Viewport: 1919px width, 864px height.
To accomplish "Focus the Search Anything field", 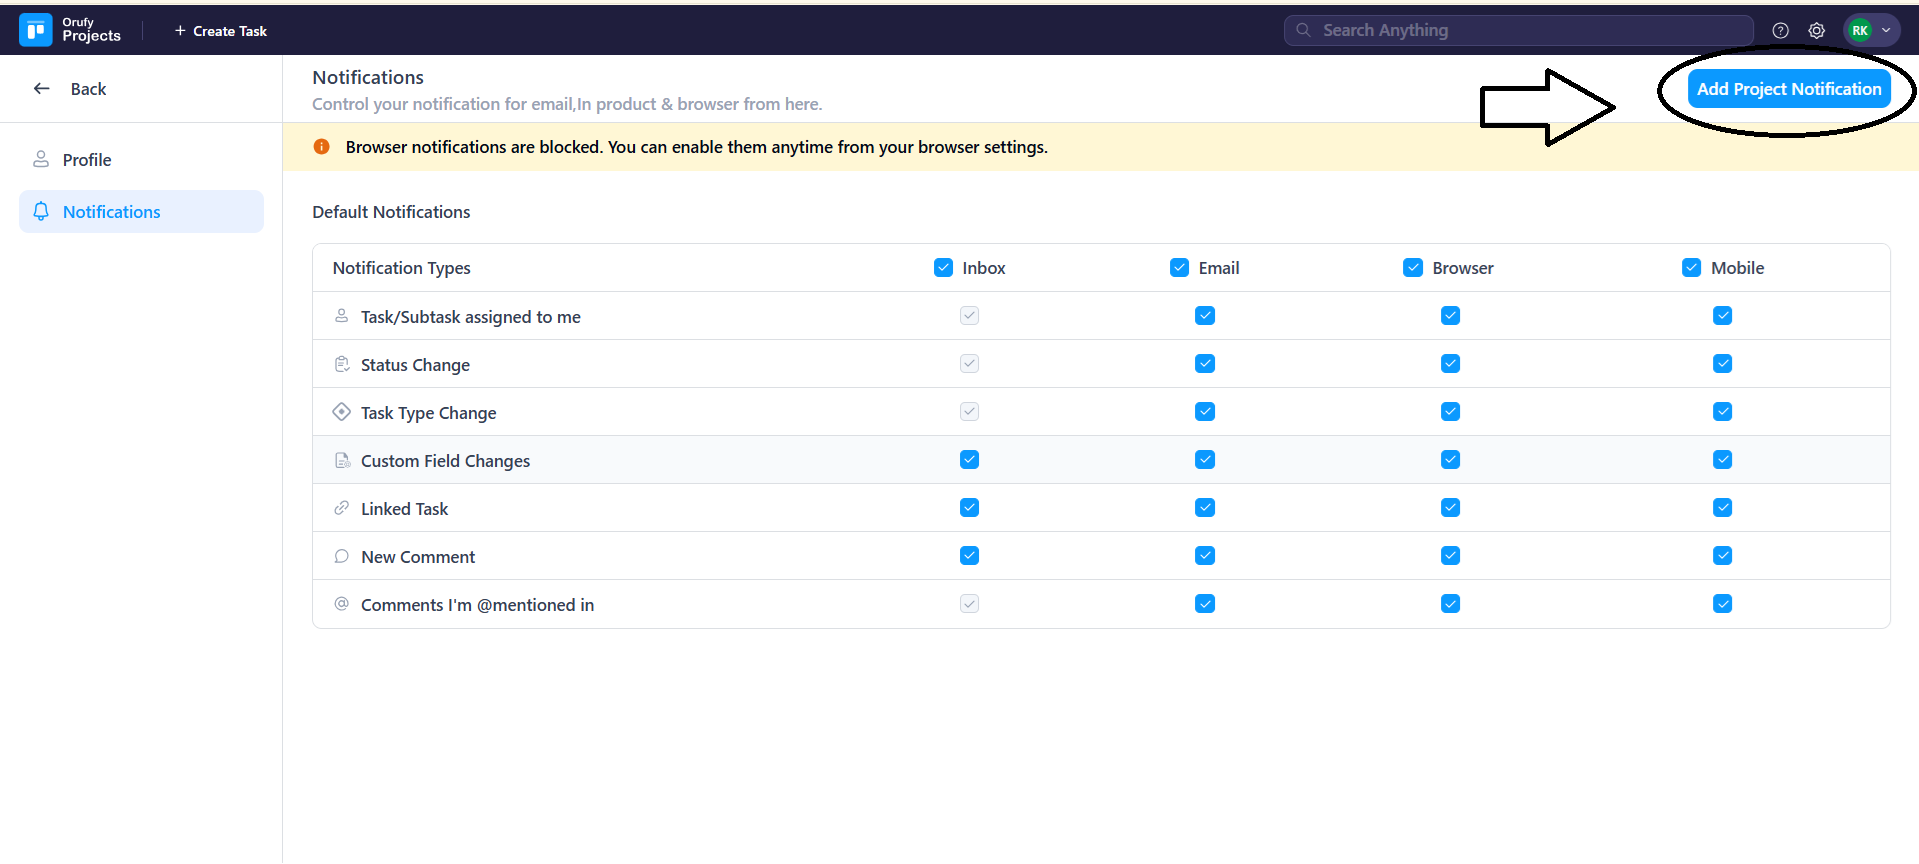I will pyautogui.click(x=1520, y=31).
